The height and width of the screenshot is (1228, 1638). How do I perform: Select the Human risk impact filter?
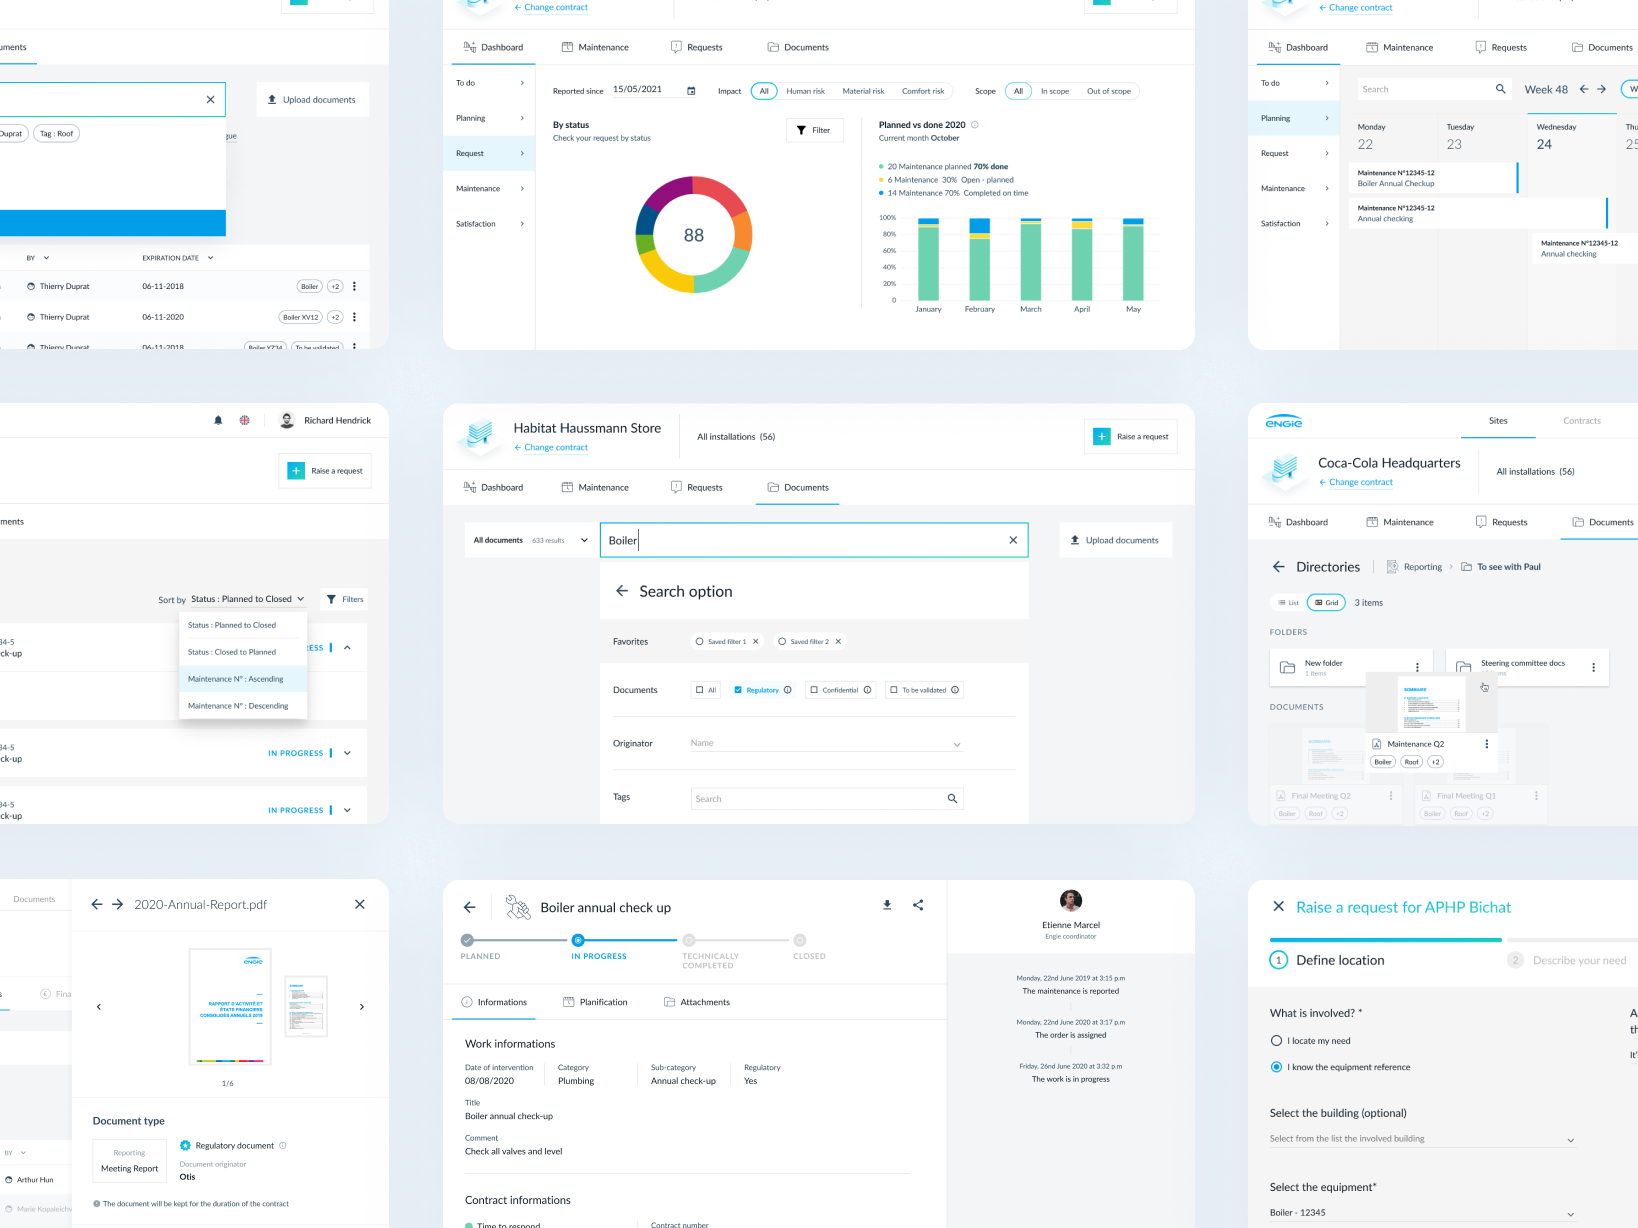[x=805, y=91]
